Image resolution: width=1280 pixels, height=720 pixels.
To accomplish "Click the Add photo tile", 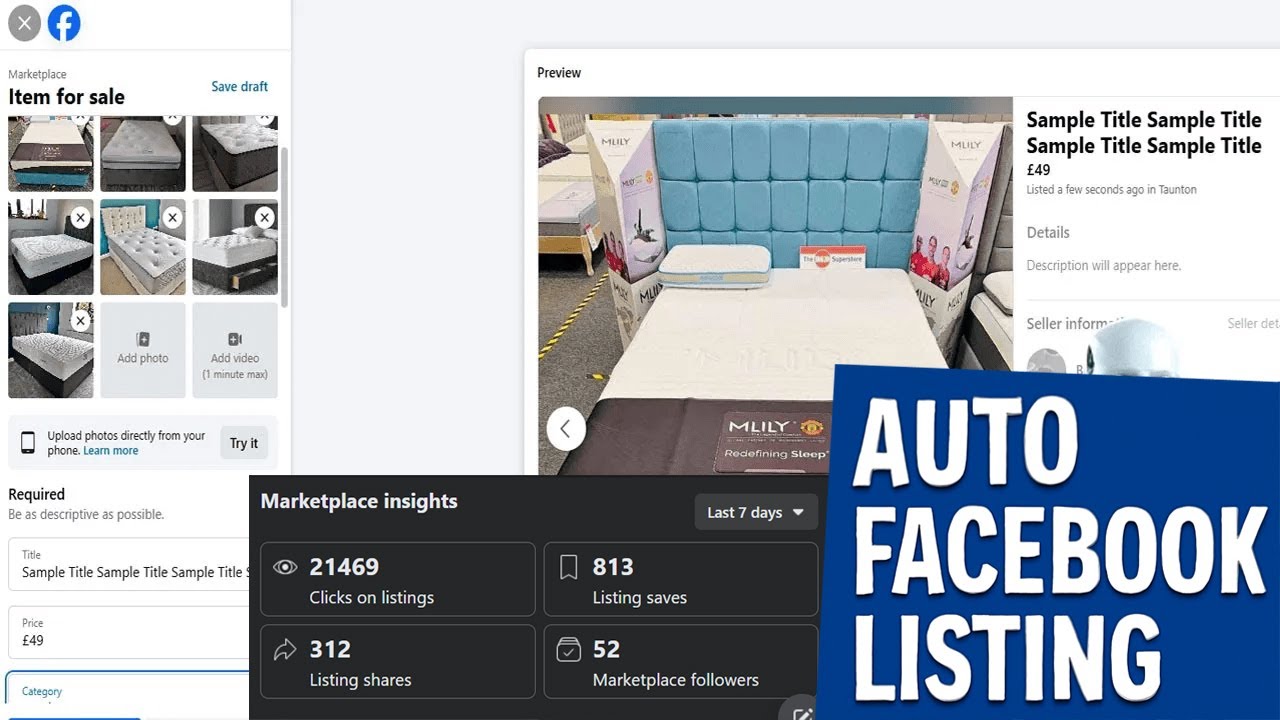I will [x=143, y=350].
